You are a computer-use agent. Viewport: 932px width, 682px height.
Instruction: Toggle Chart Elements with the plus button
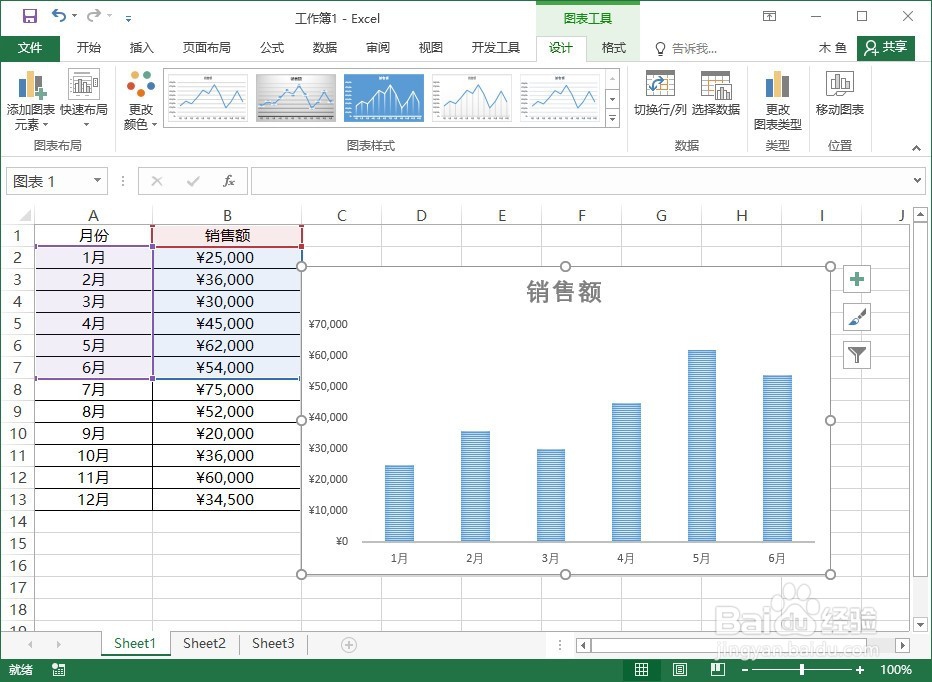pyautogui.click(x=856, y=279)
